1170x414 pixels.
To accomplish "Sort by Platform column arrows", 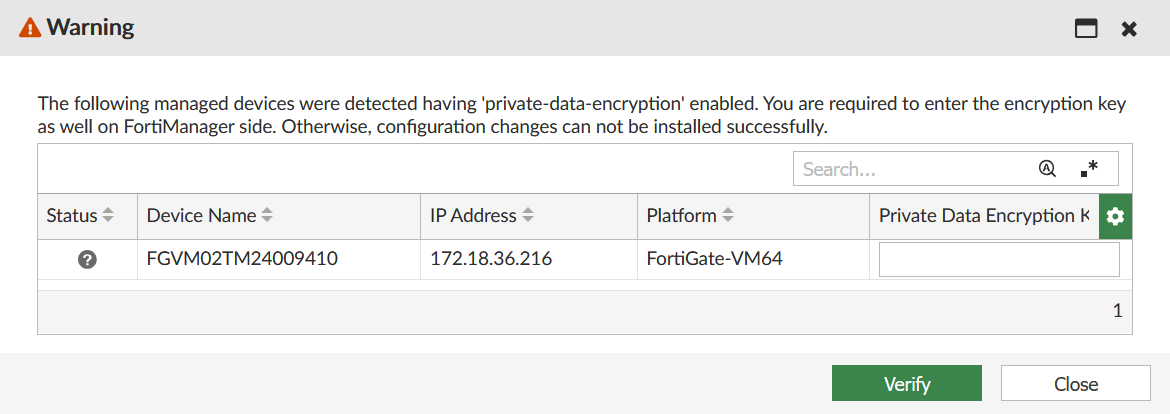I will coord(728,216).
